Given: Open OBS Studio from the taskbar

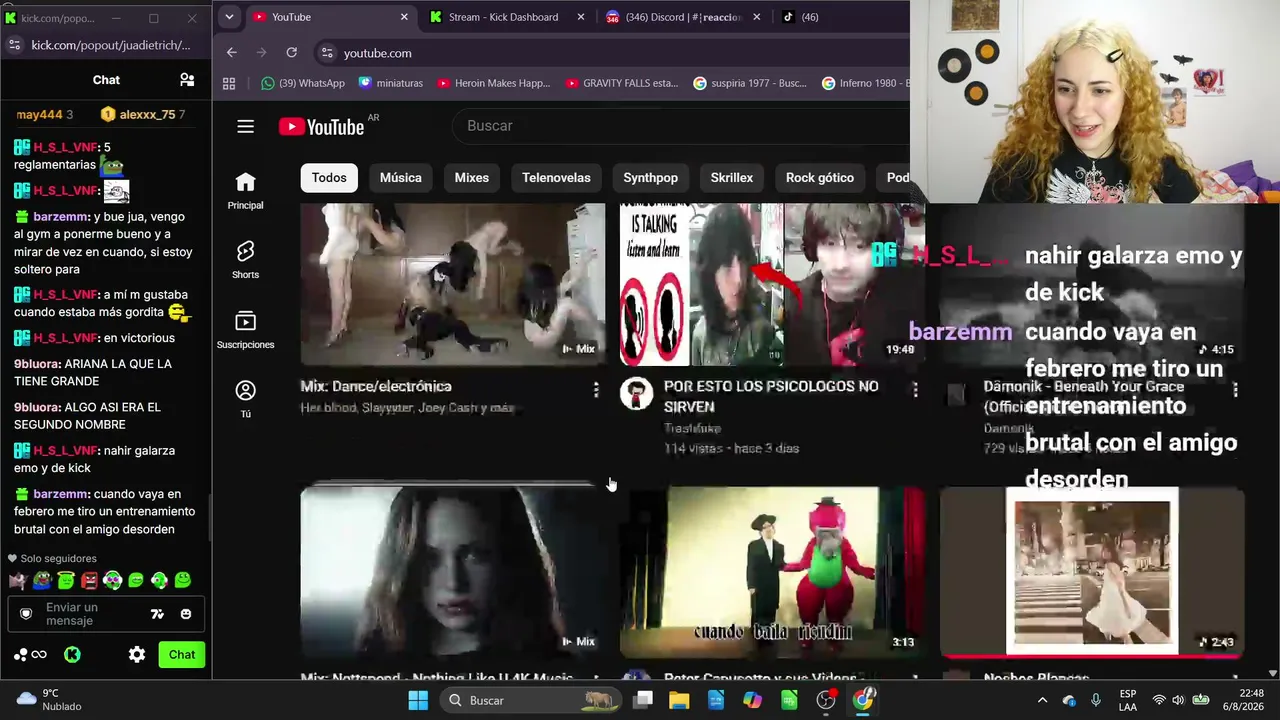Looking at the screenshot, I should coord(826,700).
